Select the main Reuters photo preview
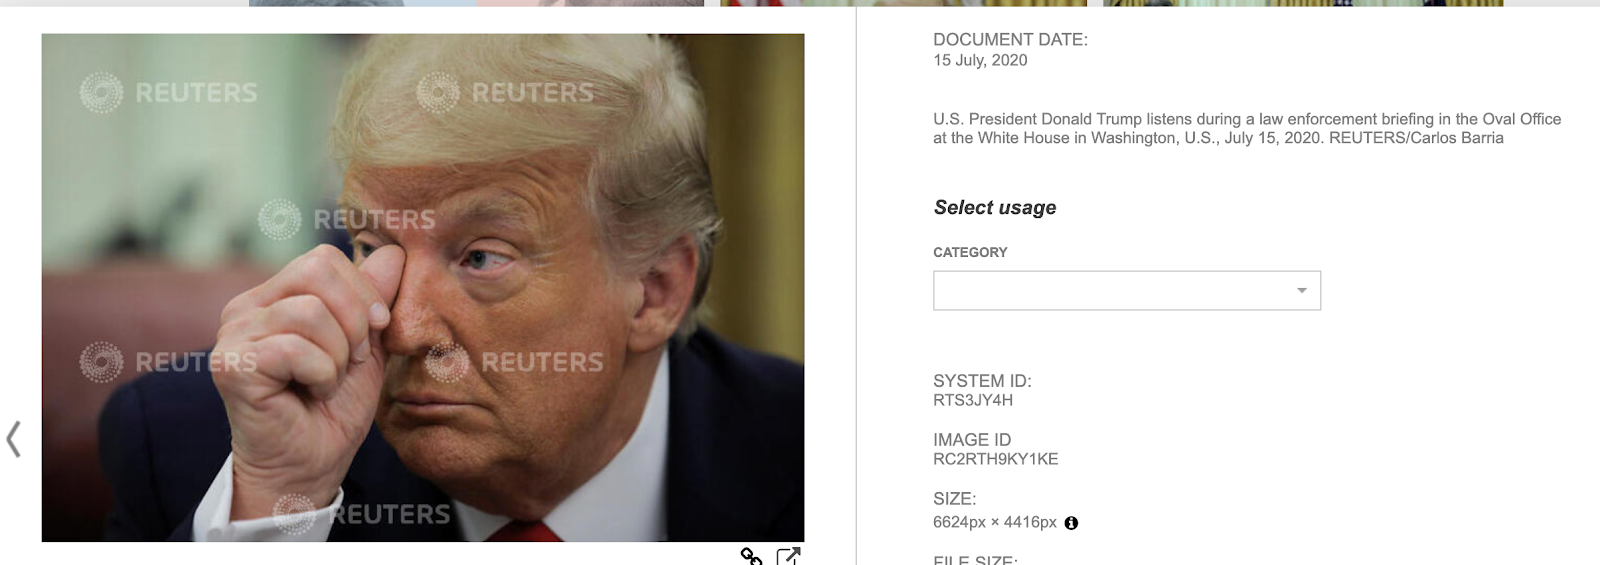The height and width of the screenshot is (565, 1600). (423, 288)
